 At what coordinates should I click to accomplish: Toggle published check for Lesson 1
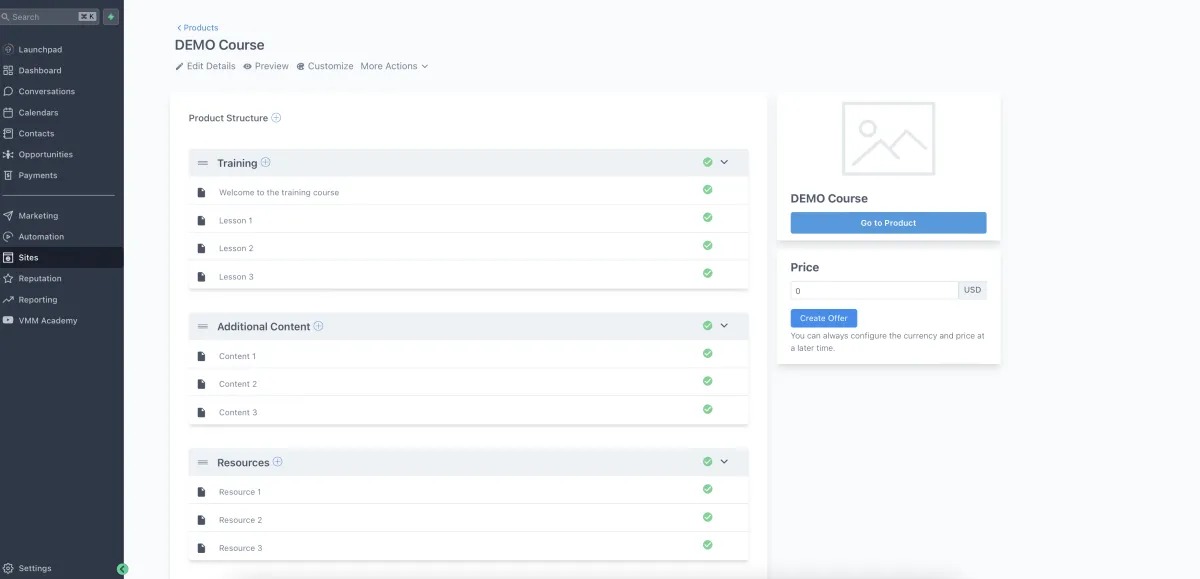pos(707,217)
